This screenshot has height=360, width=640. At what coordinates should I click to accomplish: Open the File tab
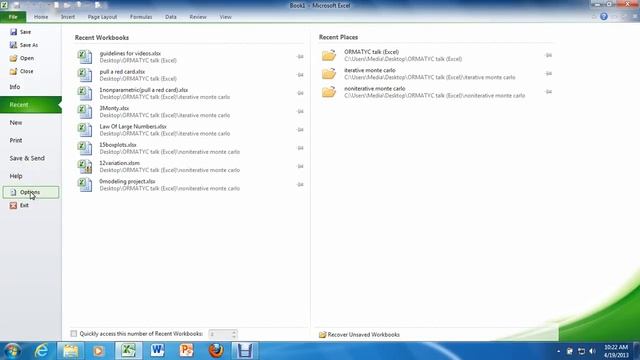pos(13,17)
